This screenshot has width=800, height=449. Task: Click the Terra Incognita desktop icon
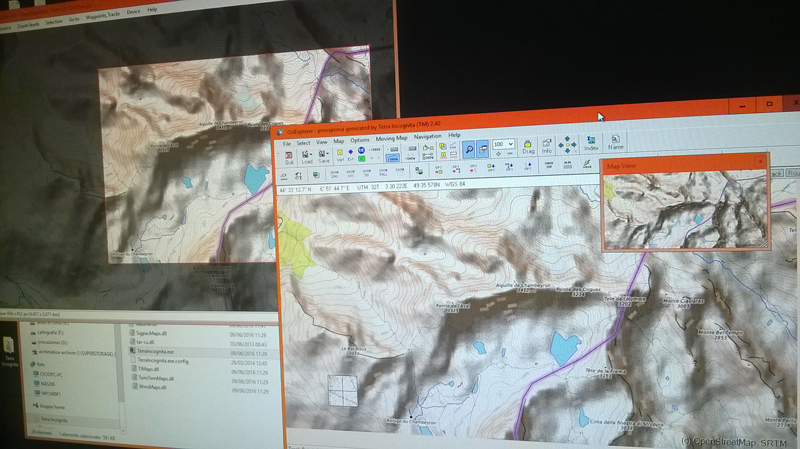(x=9, y=352)
